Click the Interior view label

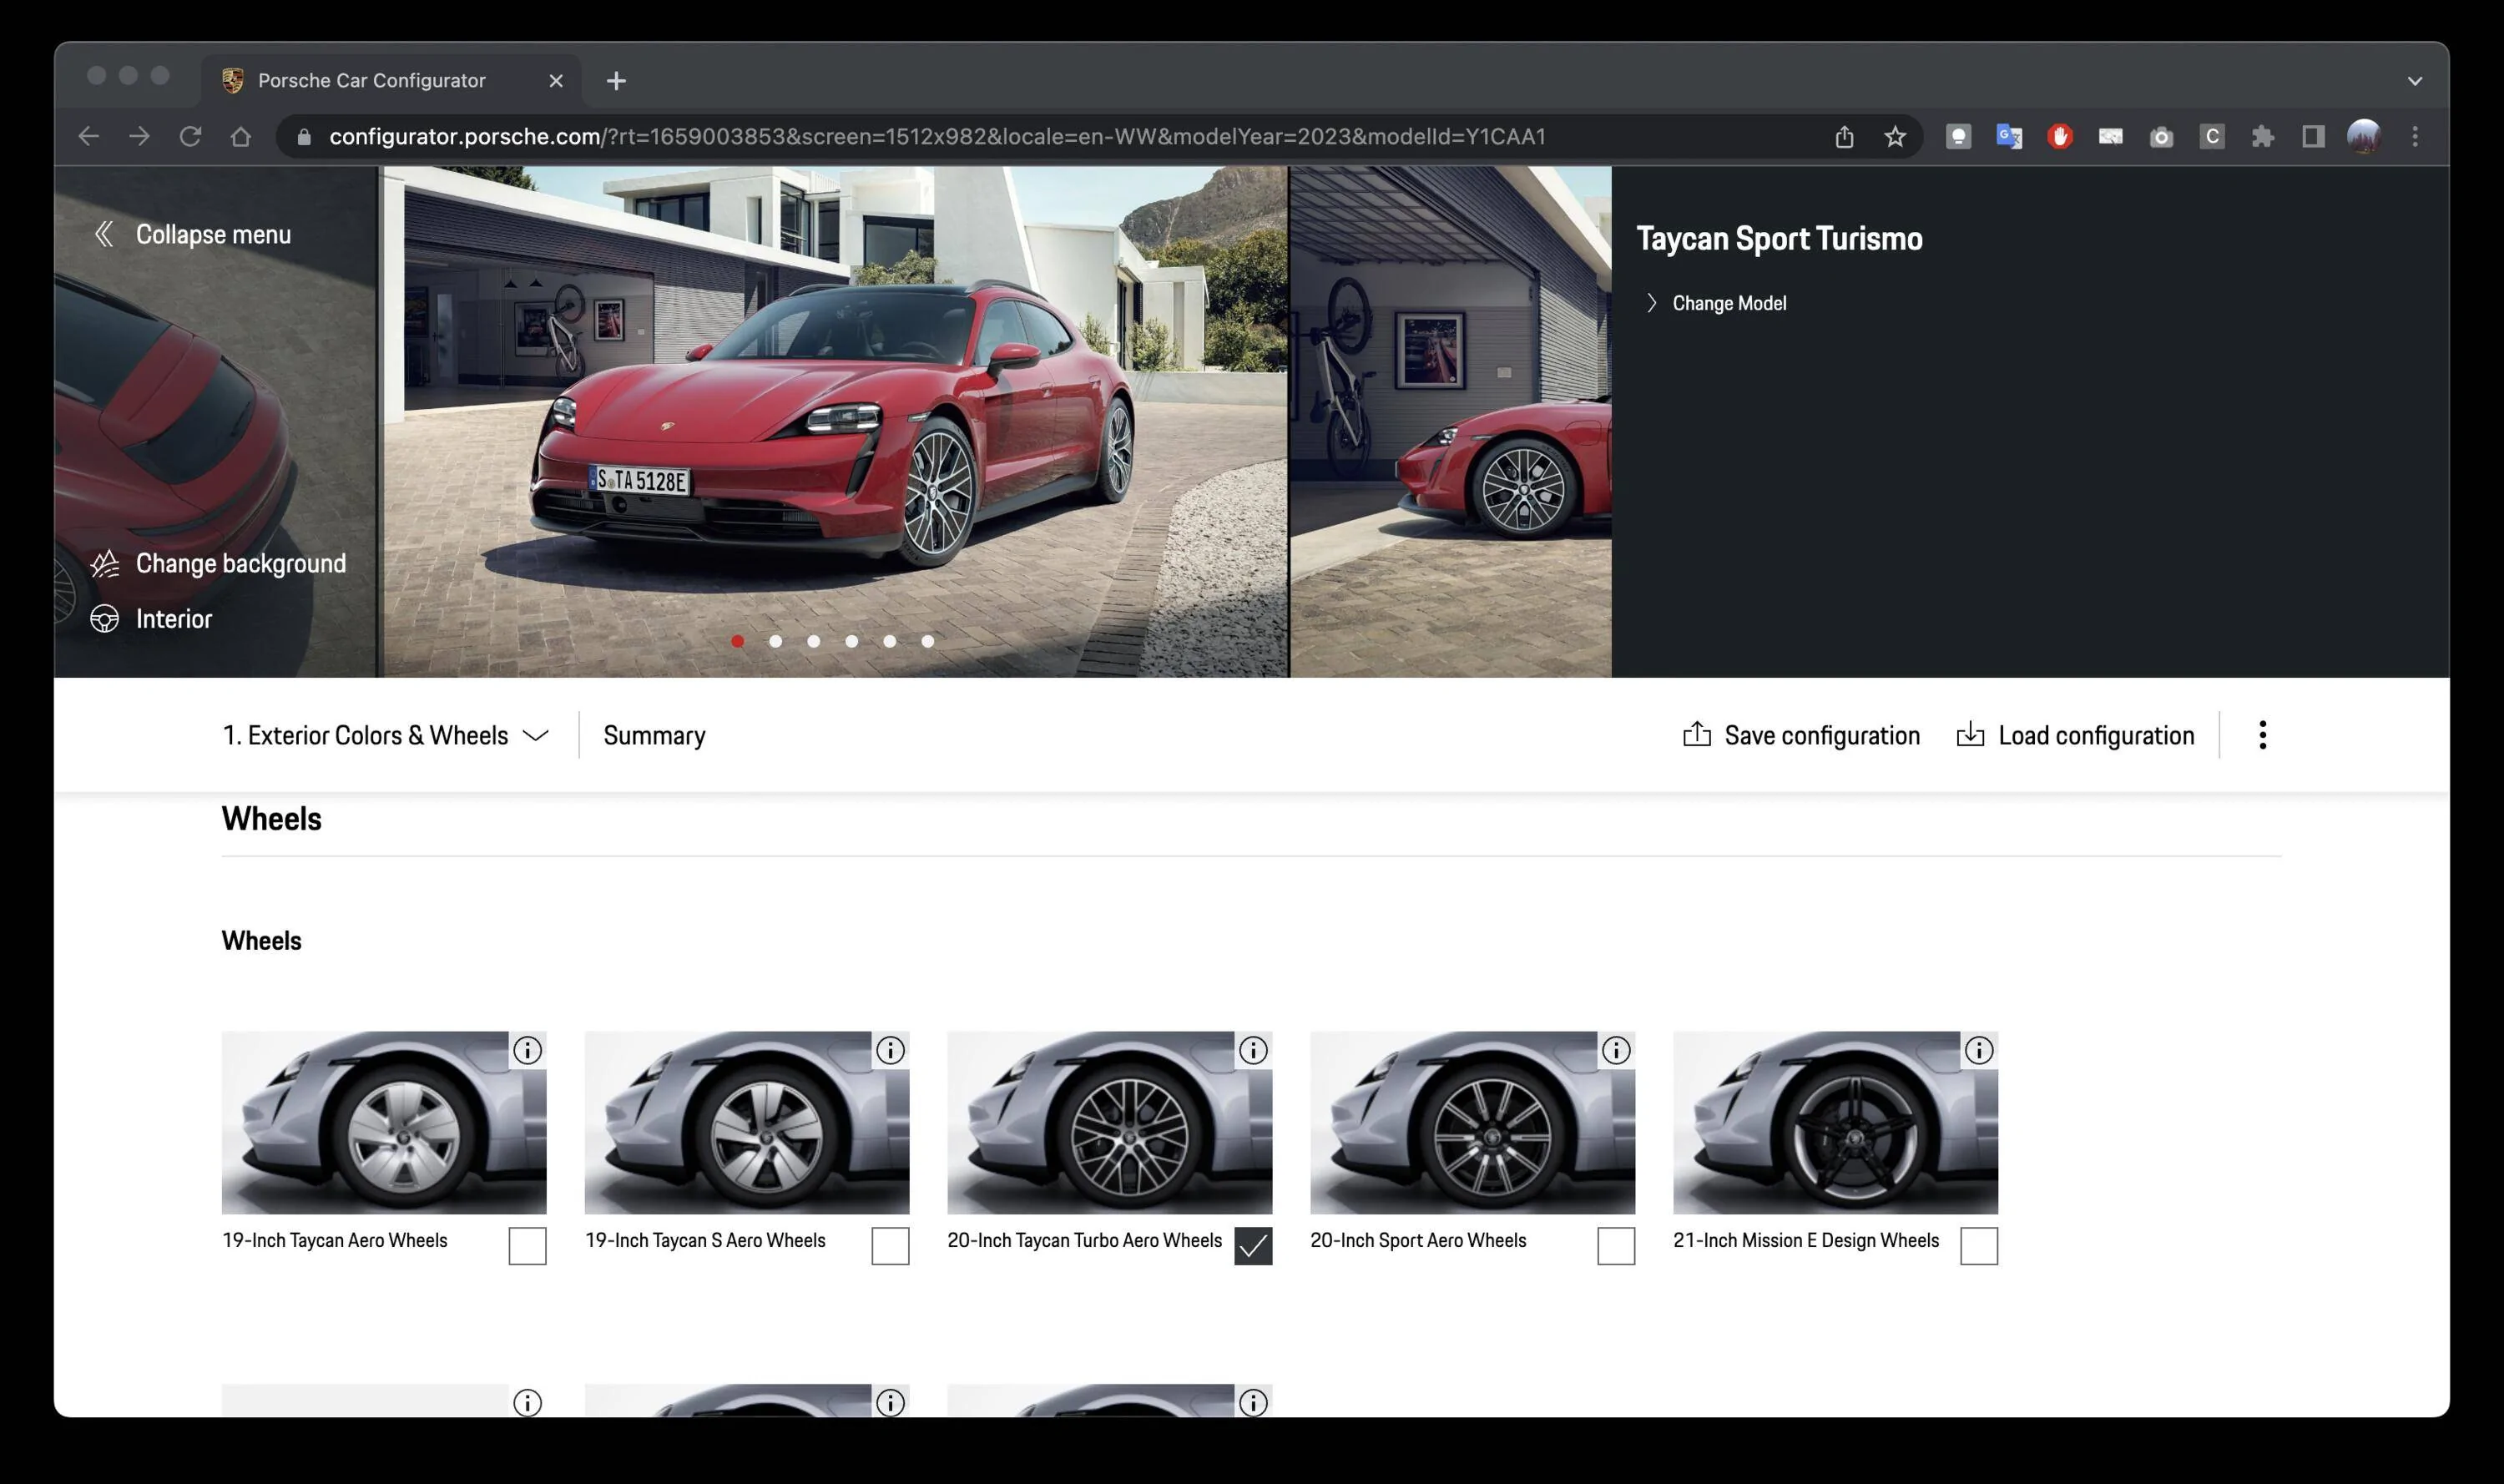point(174,619)
